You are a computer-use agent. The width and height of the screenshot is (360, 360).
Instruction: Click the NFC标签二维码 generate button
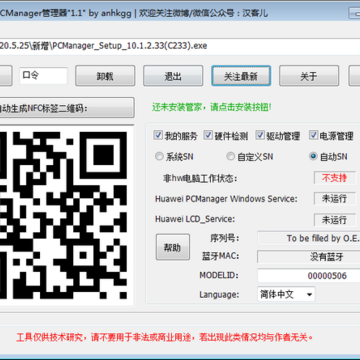[x=67, y=108]
